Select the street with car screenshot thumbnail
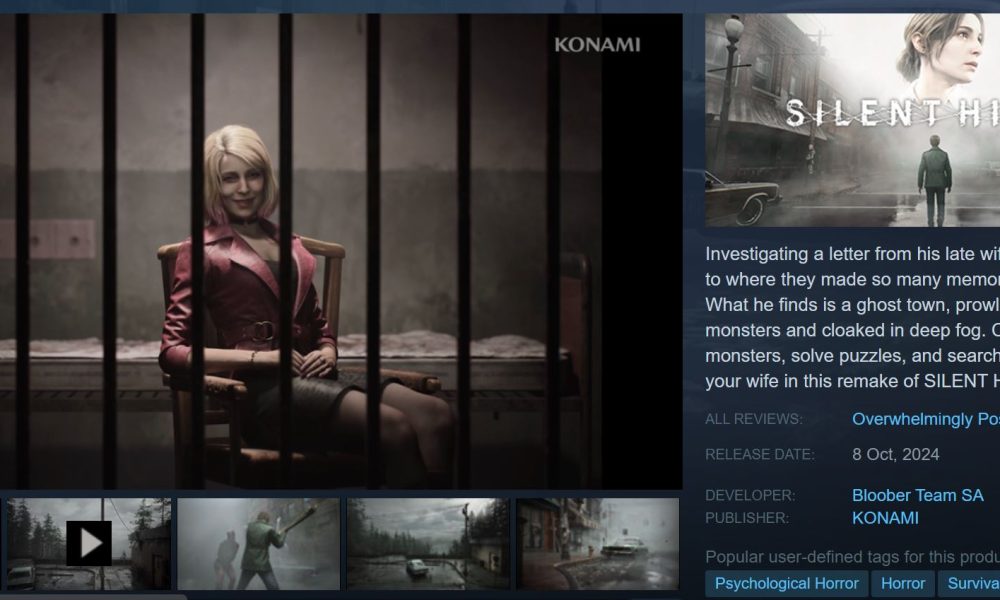Screen dimensions: 1000x600 click(598, 544)
